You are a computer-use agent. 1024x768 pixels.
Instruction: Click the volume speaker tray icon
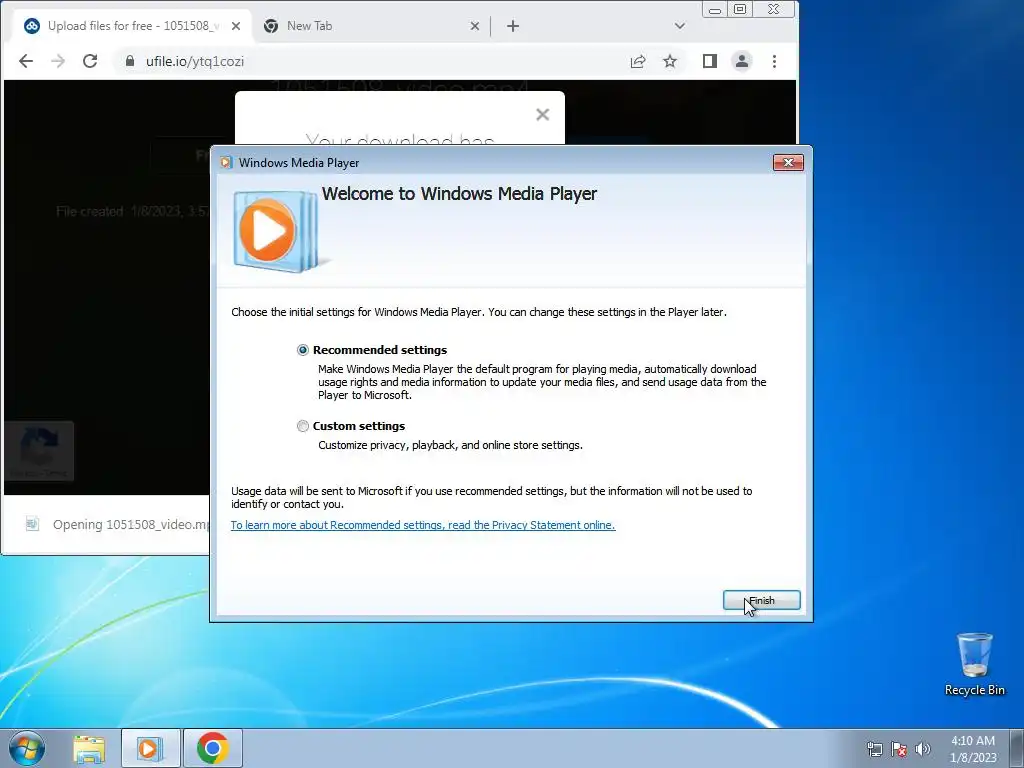pos(923,749)
